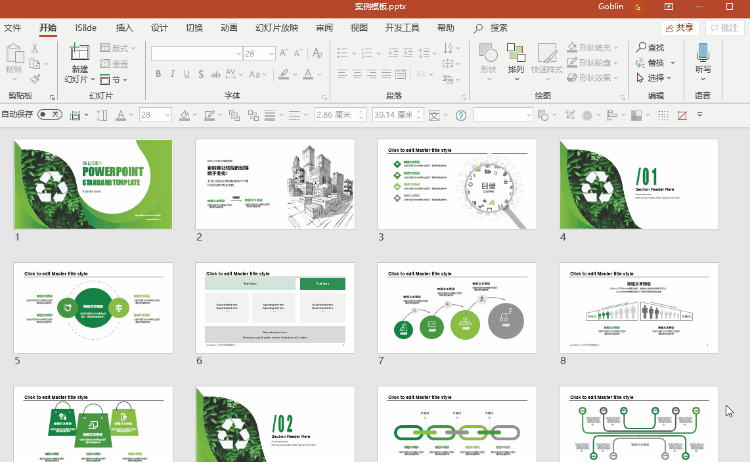750x462 pixels.
Task: Switch to the Insert tab
Action: click(x=124, y=28)
